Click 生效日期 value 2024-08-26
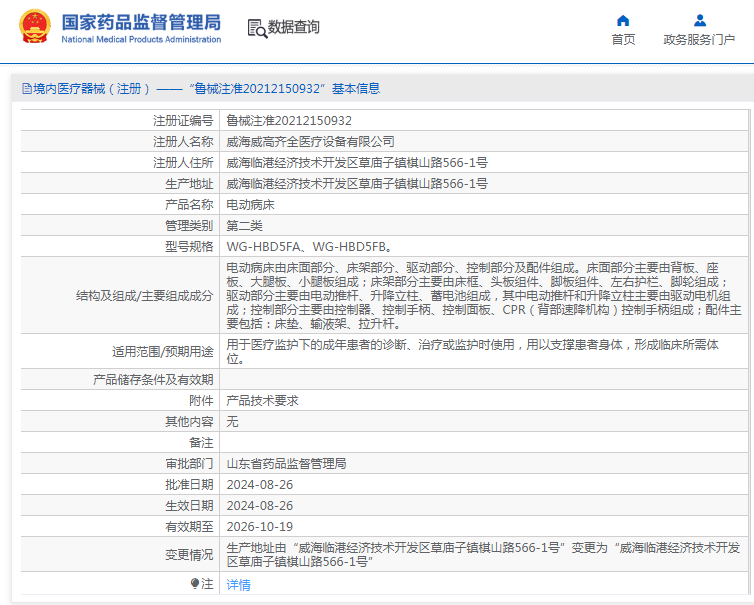The height and width of the screenshot is (605, 754). coord(260,506)
